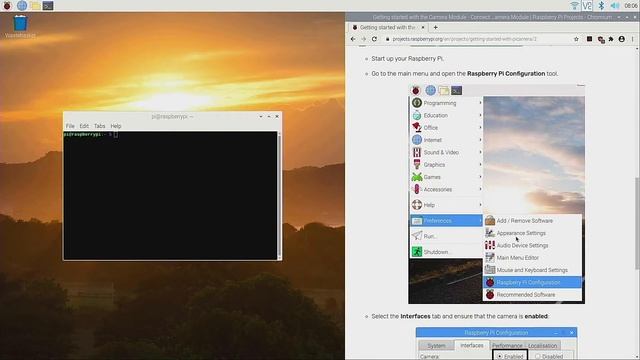
Task: Select the Wastebasket desktop icon
Action: tap(20, 27)
